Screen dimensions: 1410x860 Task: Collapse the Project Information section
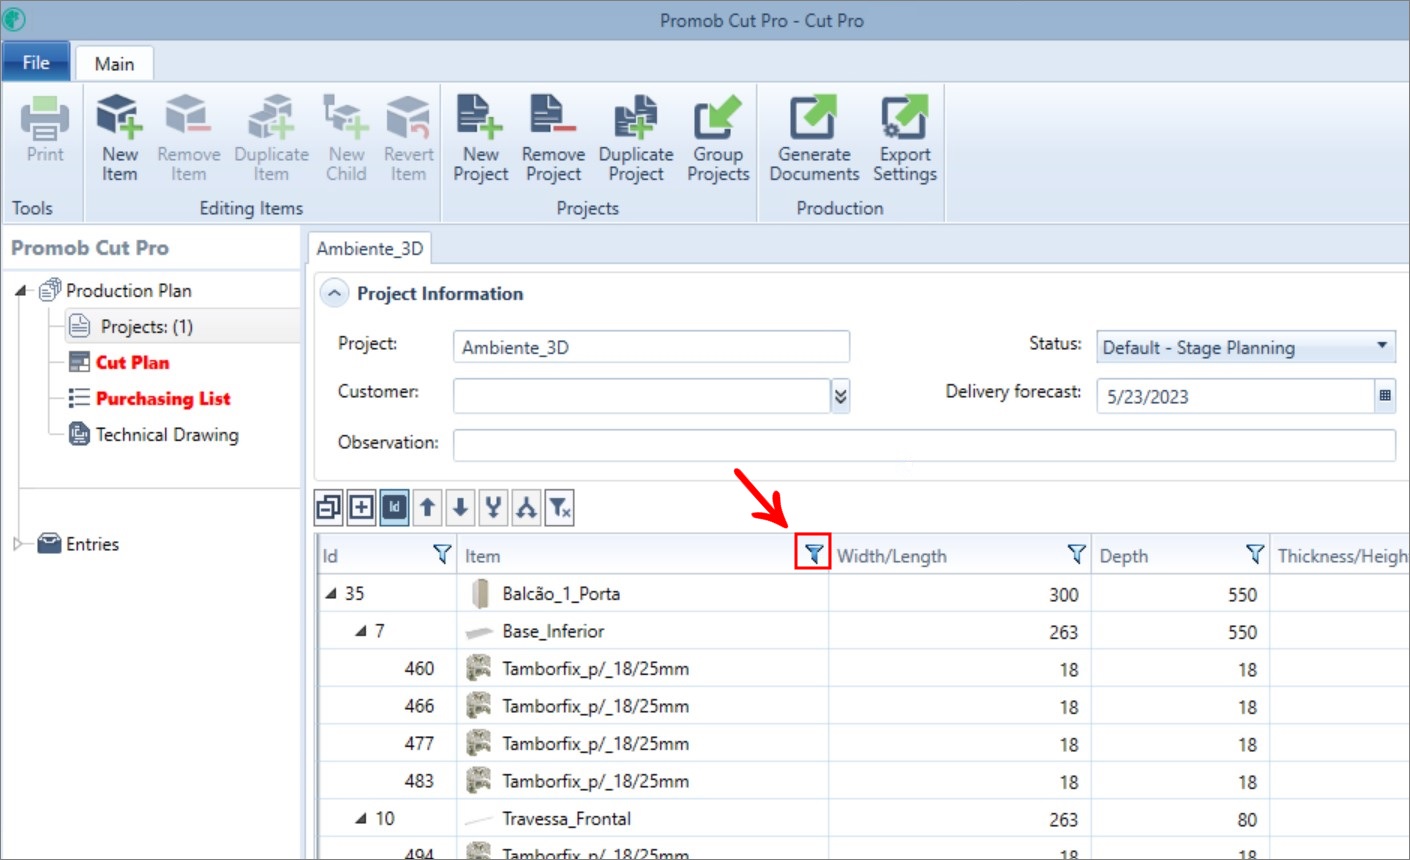(x=334, y=293)
